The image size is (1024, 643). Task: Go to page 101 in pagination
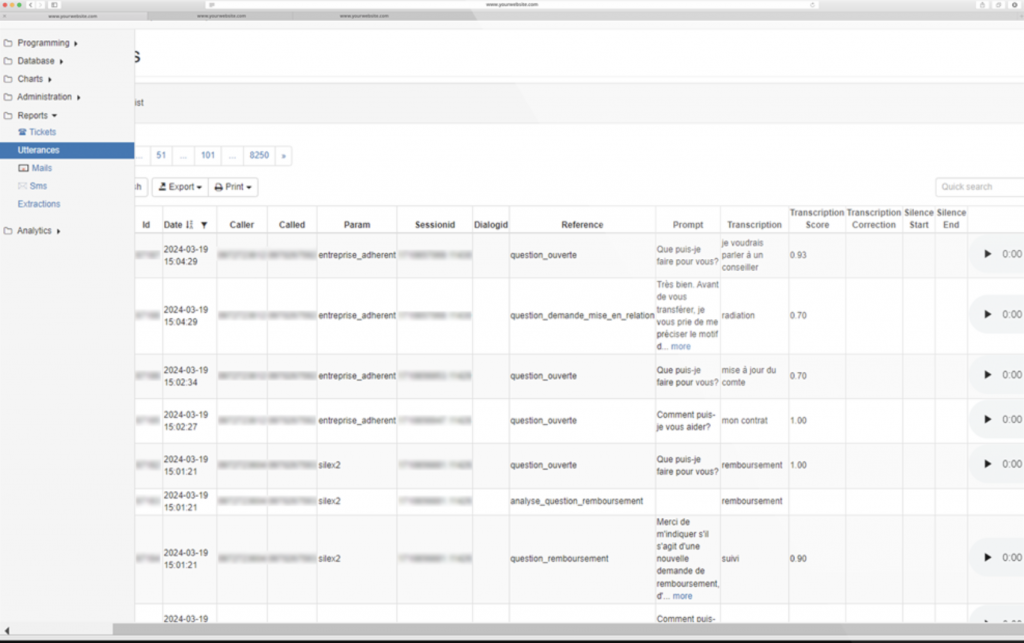[208, 155]
